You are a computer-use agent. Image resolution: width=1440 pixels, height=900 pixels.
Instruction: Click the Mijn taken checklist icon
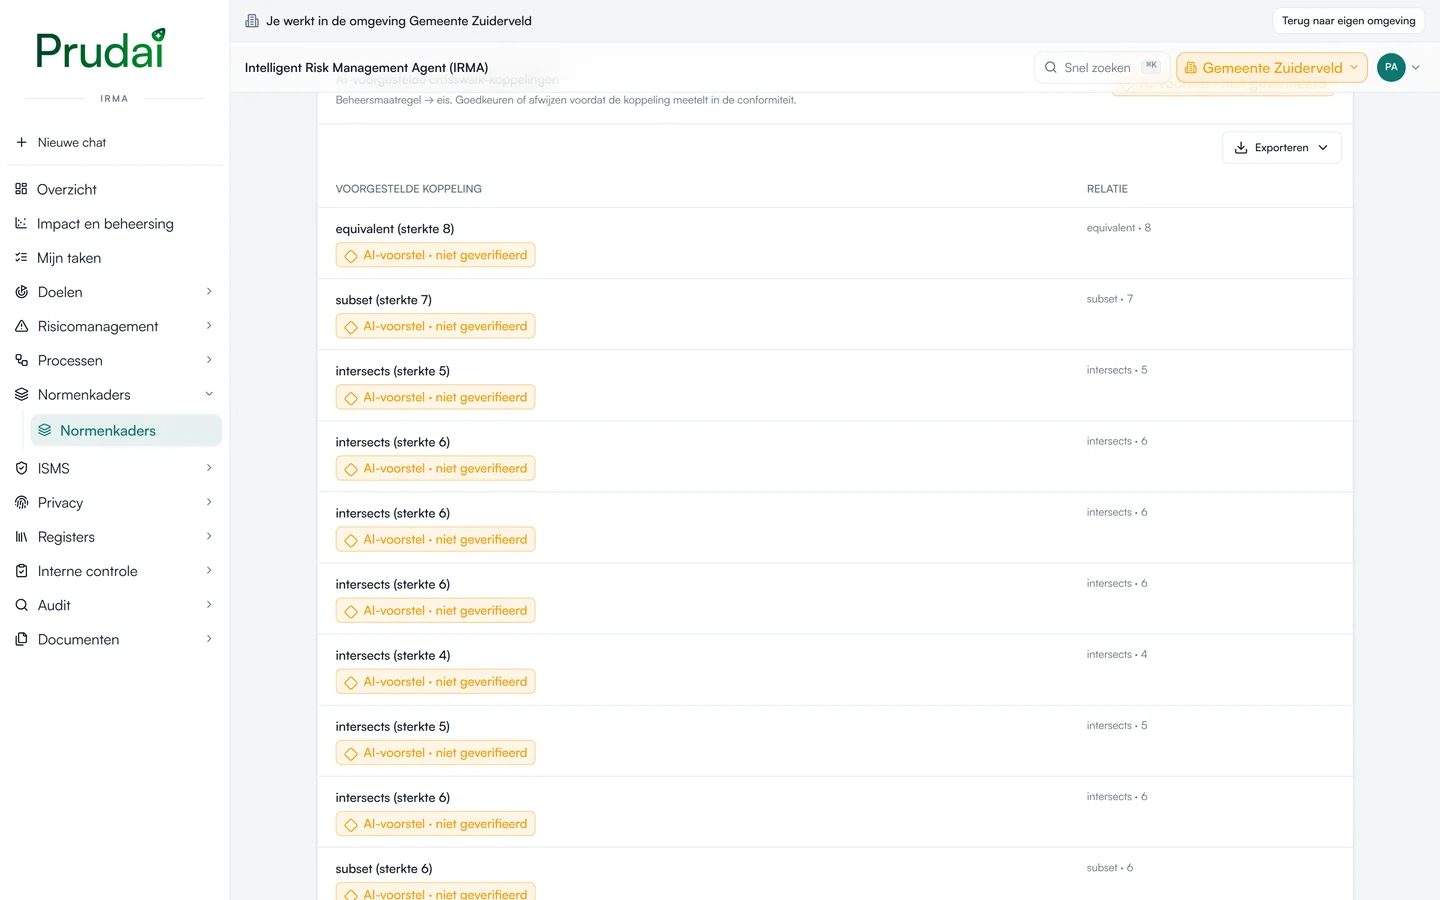click(21, 257)
